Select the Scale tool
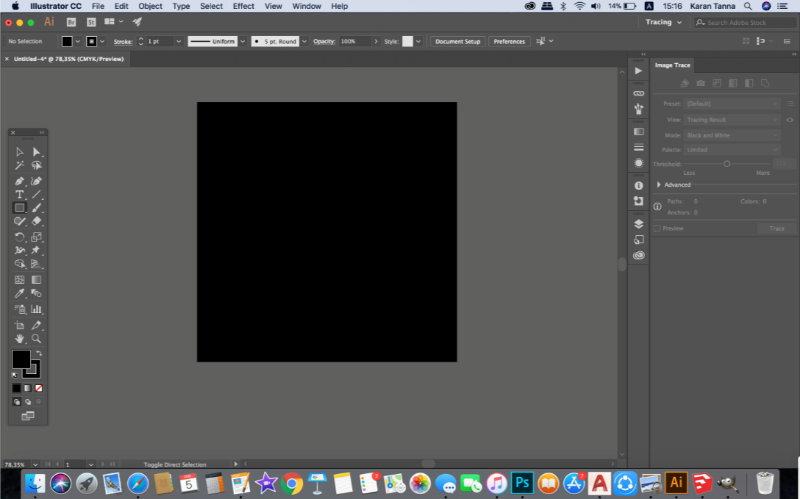This screenshot has height=499, width=800. 36,237
